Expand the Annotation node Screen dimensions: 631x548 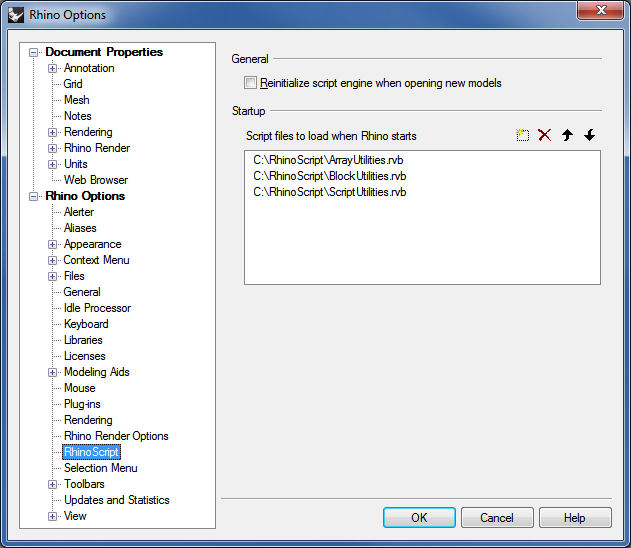[x=52, y=68]
